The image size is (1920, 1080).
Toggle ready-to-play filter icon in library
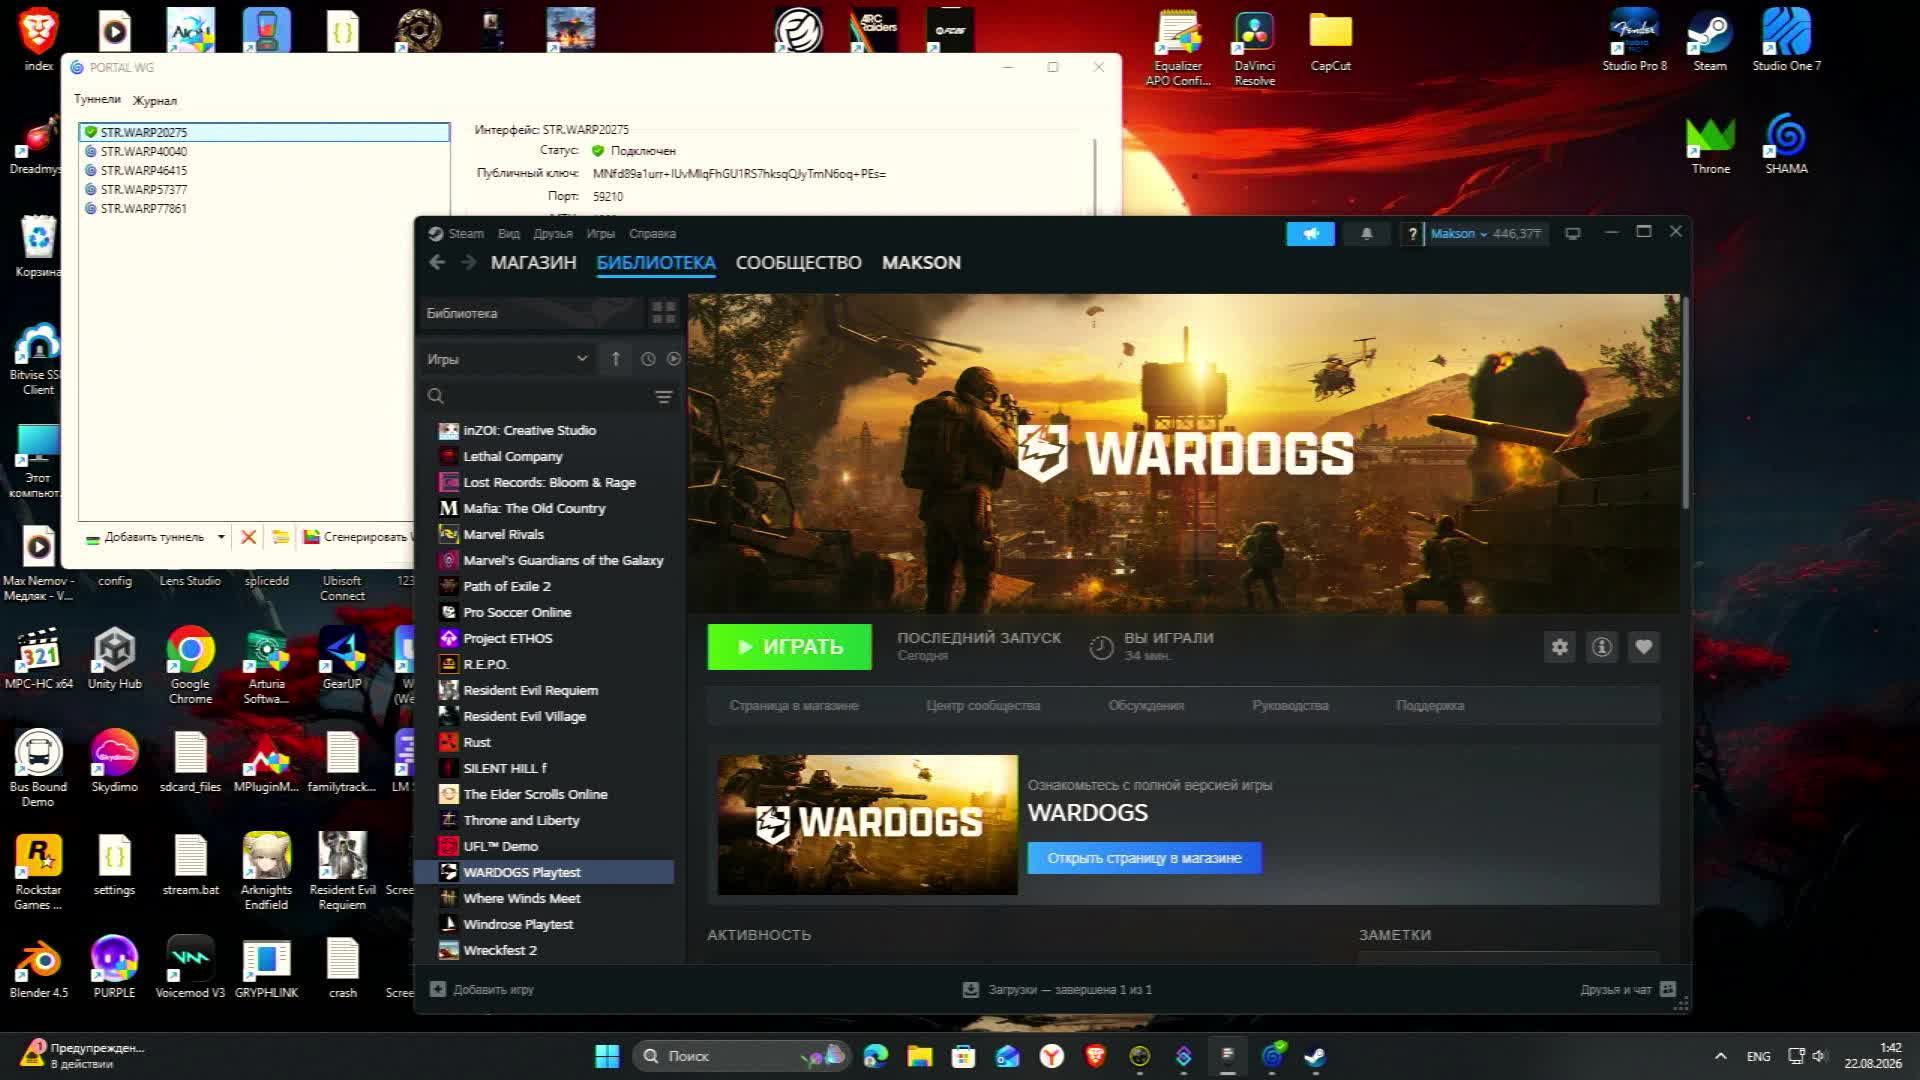(x=673, y=359)
